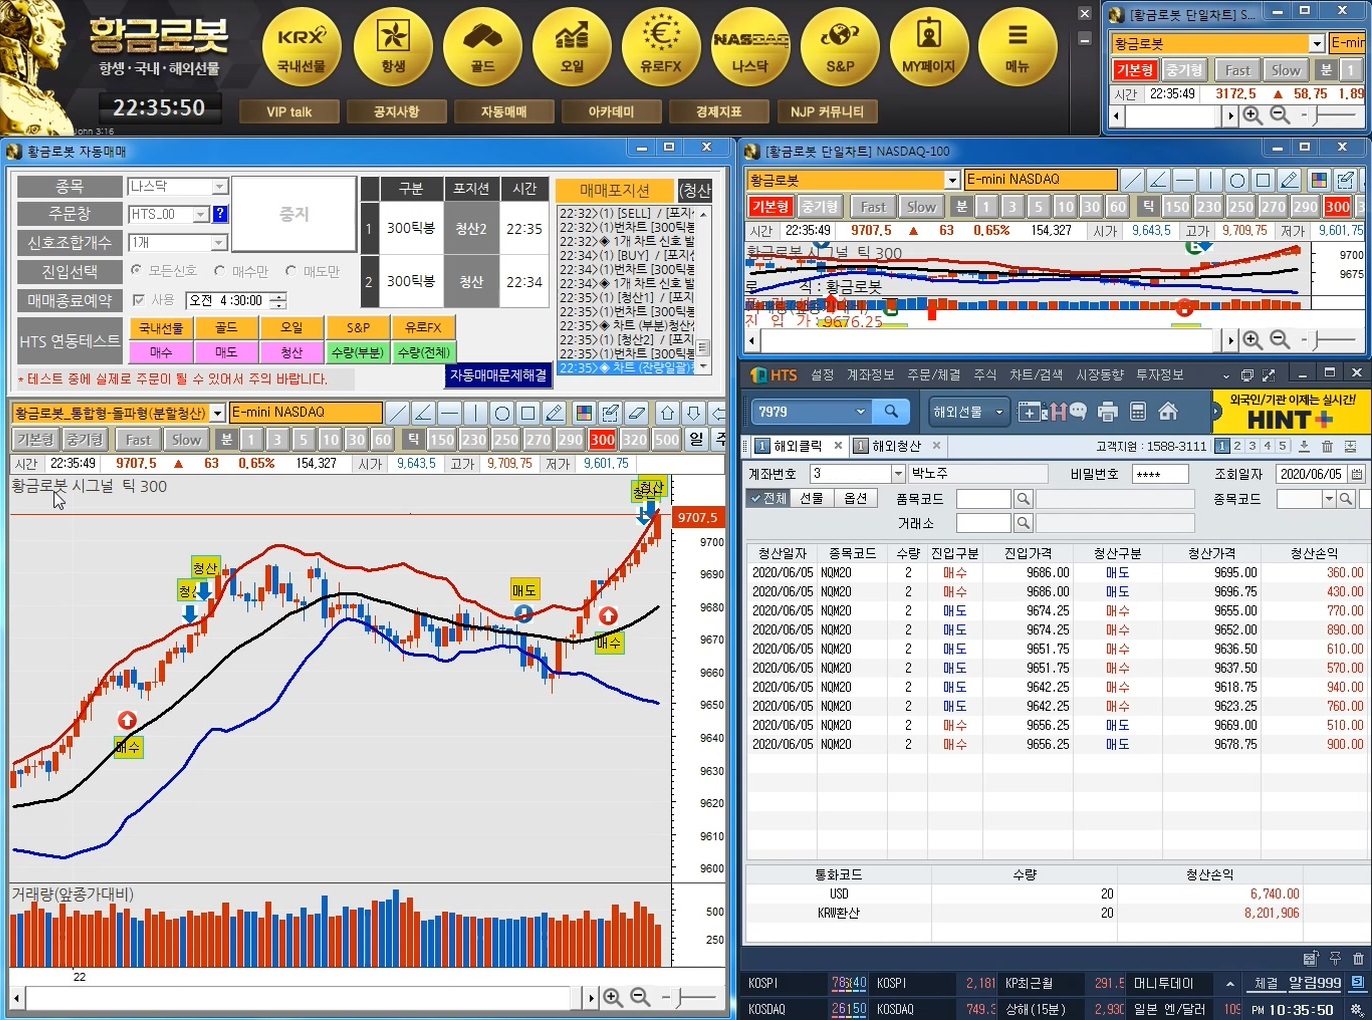Click the green 수량(전체) button

pyautogui.click(x=423, y=352)
